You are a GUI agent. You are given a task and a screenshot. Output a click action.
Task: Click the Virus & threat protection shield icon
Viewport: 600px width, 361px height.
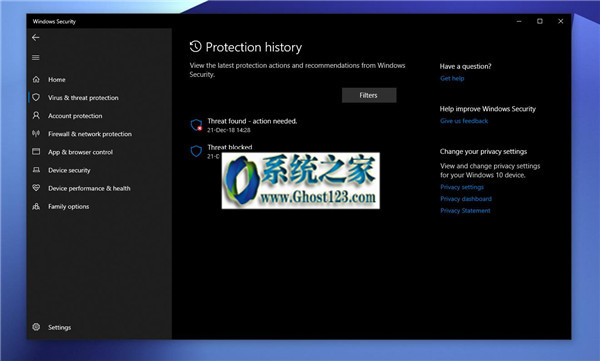tap(36, 97)
